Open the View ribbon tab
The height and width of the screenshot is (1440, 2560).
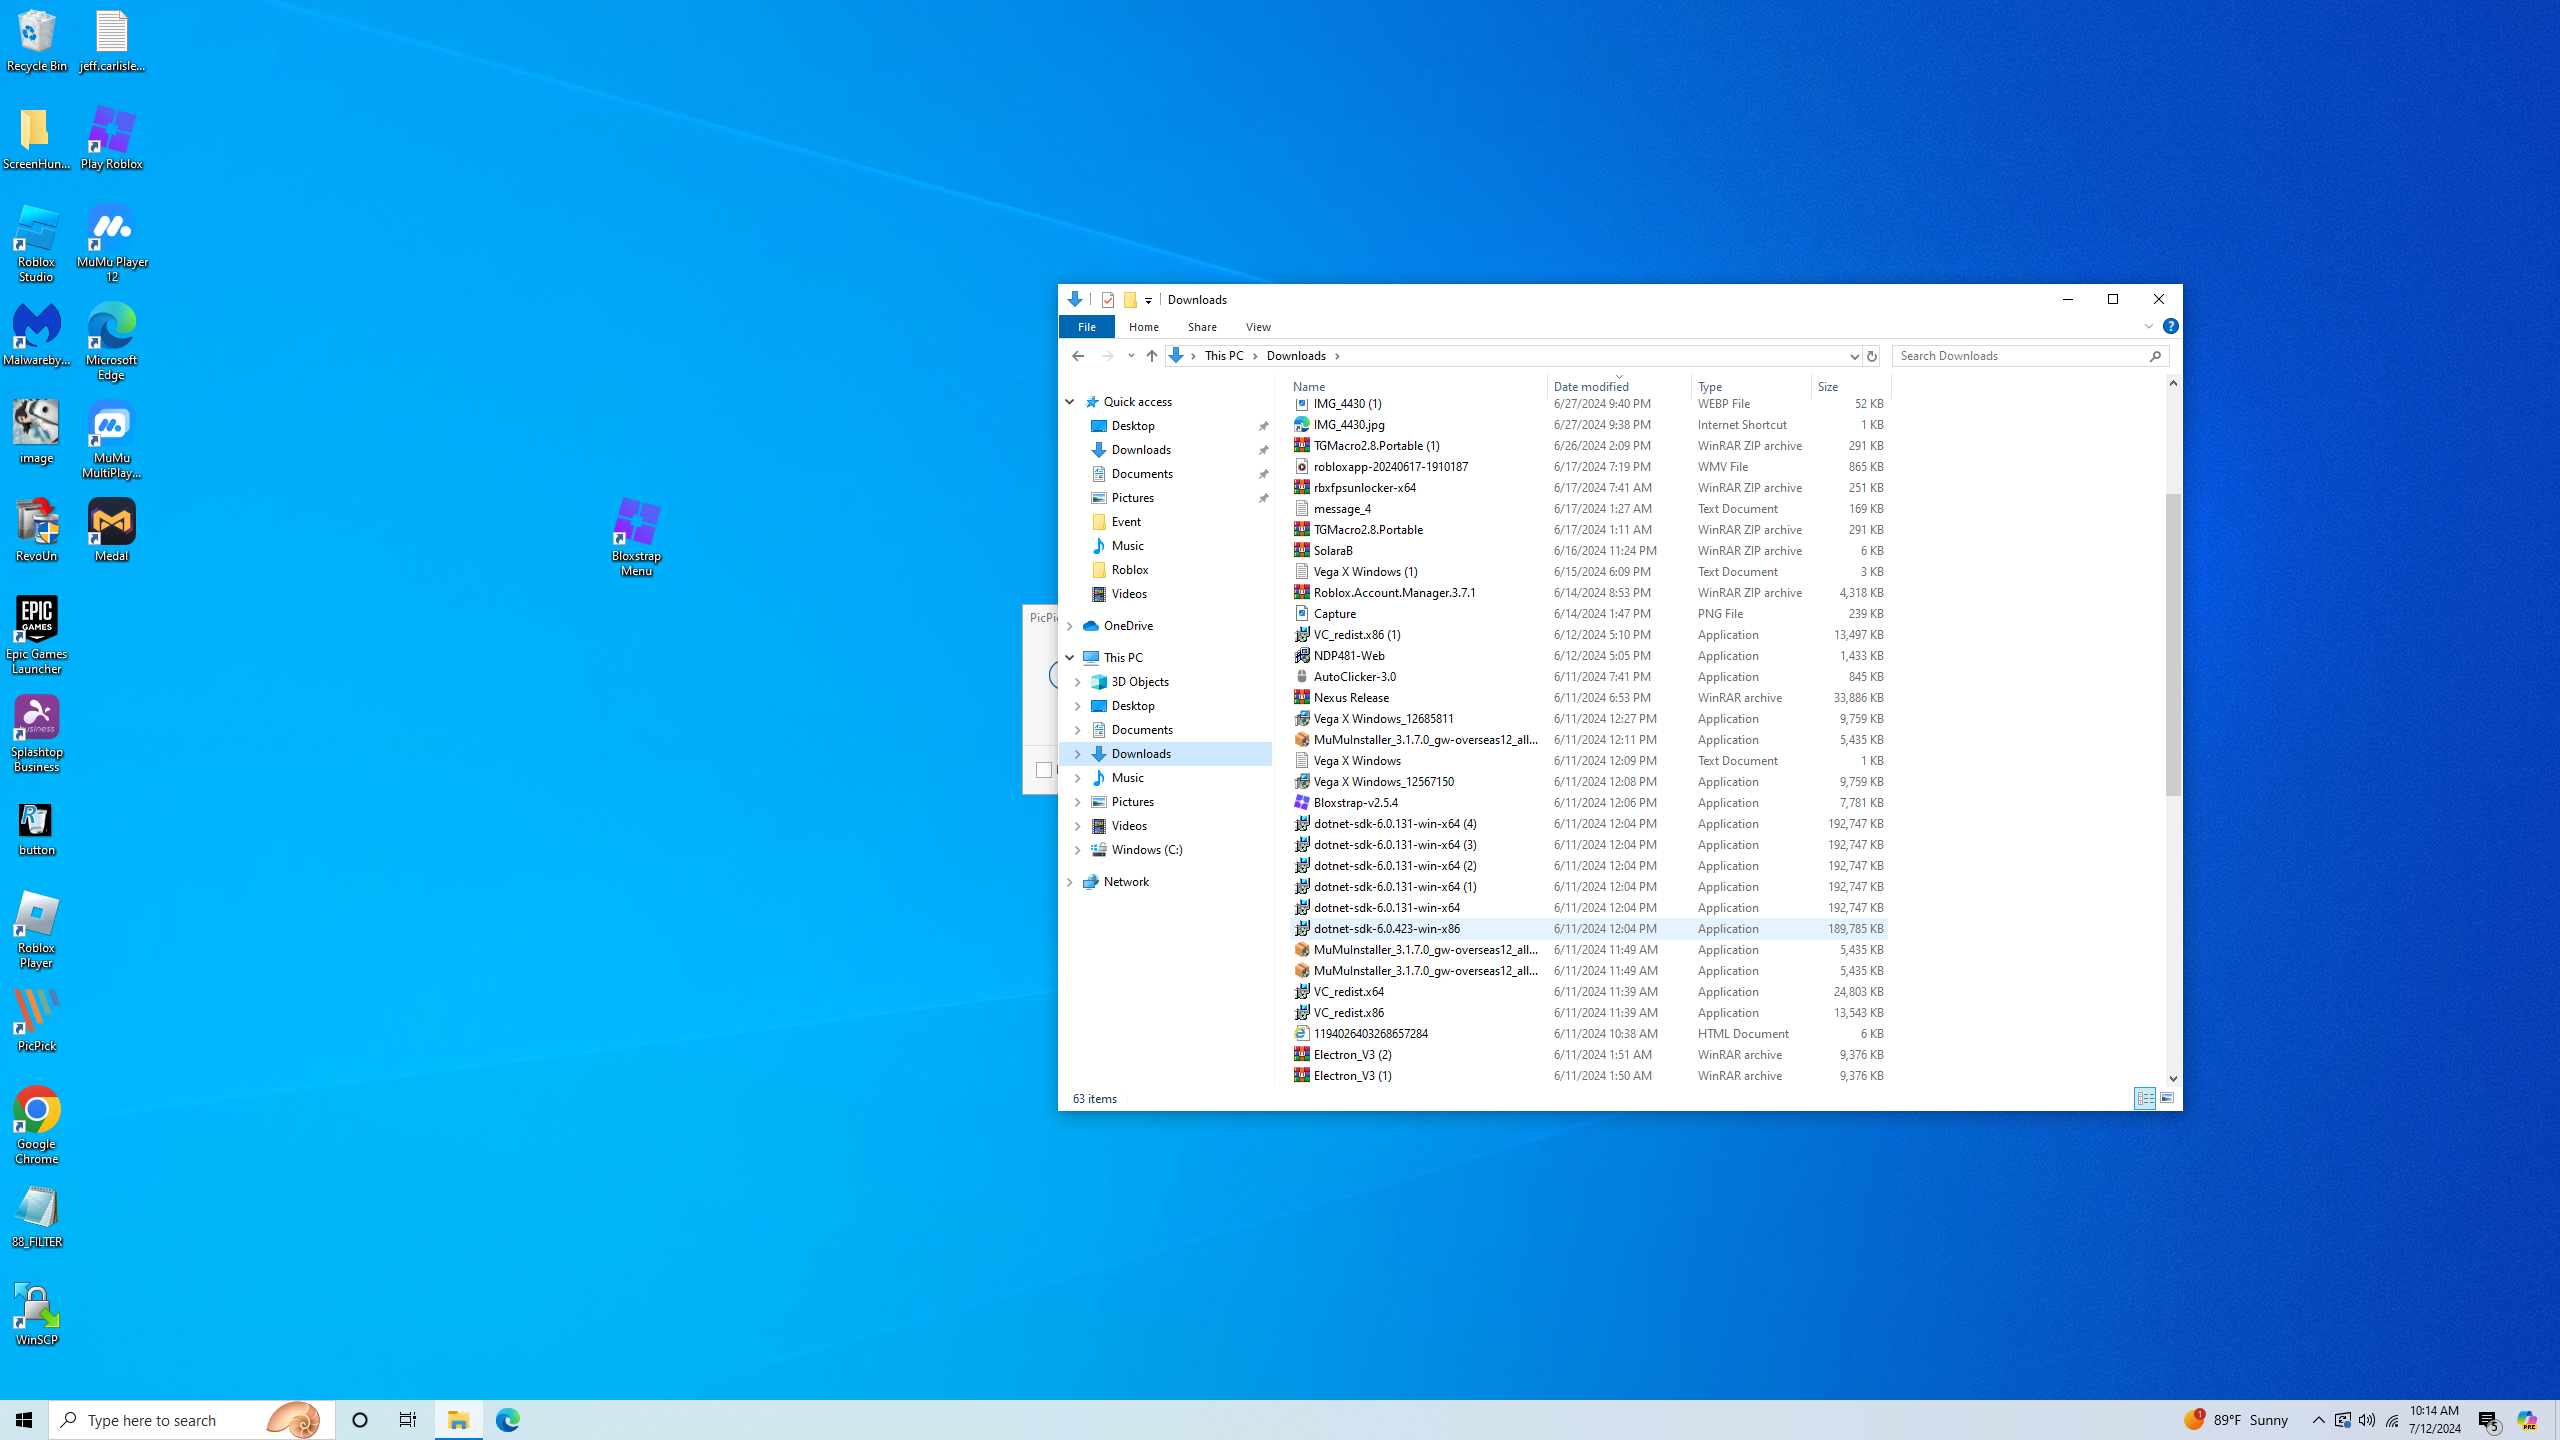coord(1257,327)
